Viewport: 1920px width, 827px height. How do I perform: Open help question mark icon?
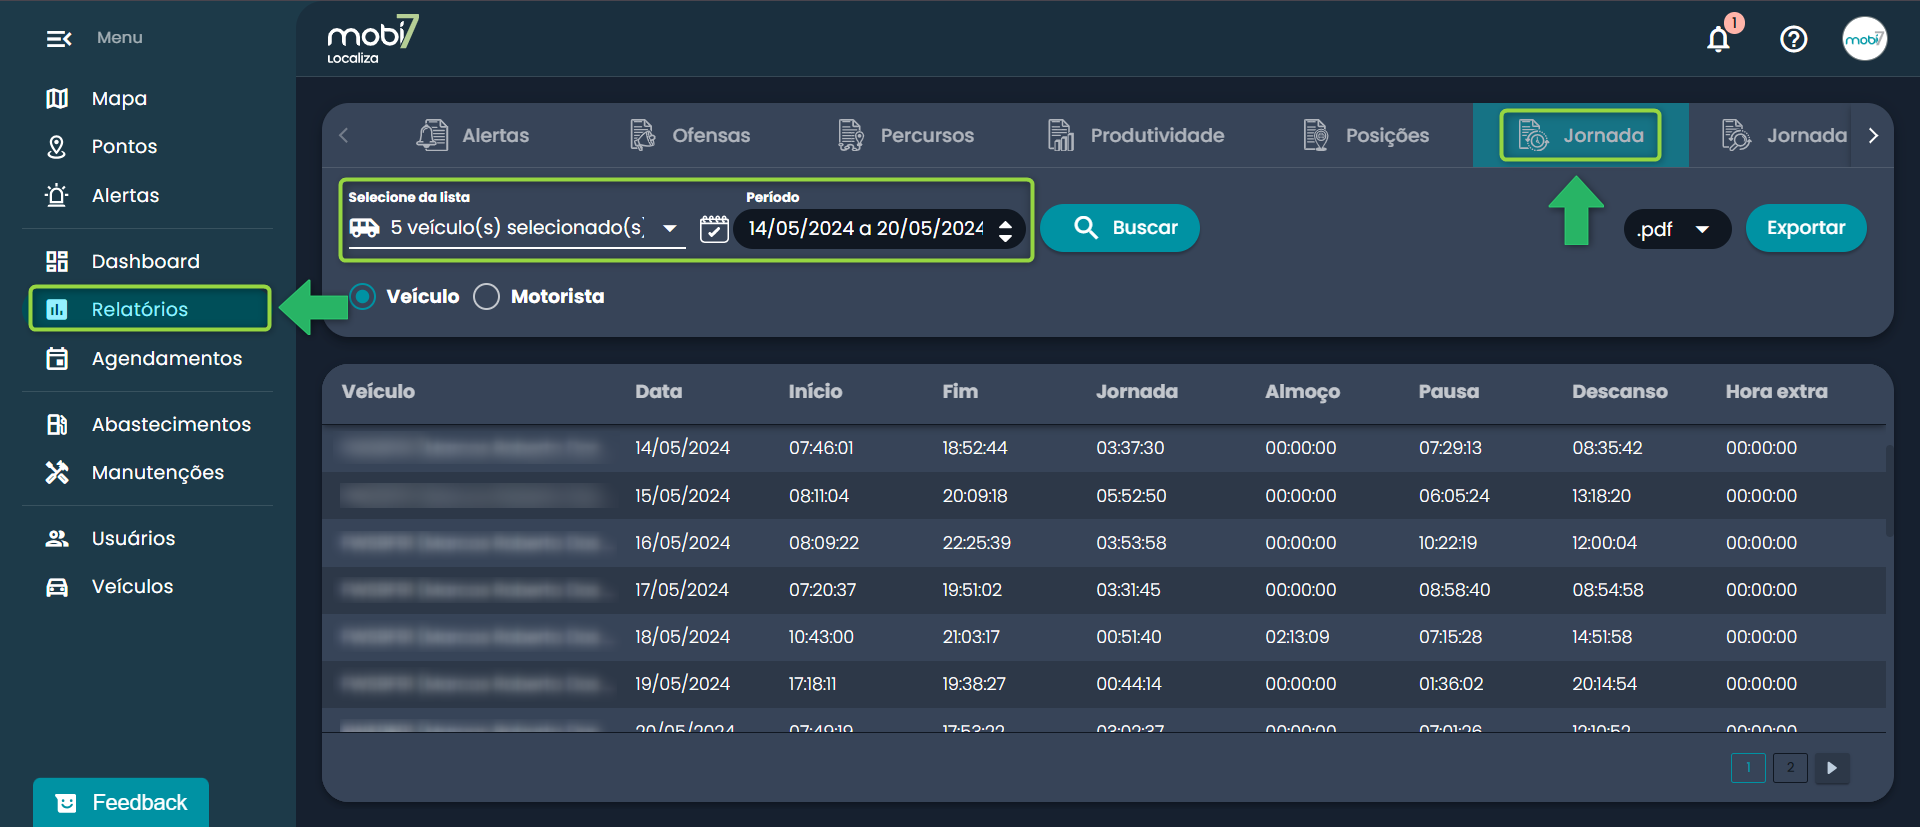point(1794,39)
